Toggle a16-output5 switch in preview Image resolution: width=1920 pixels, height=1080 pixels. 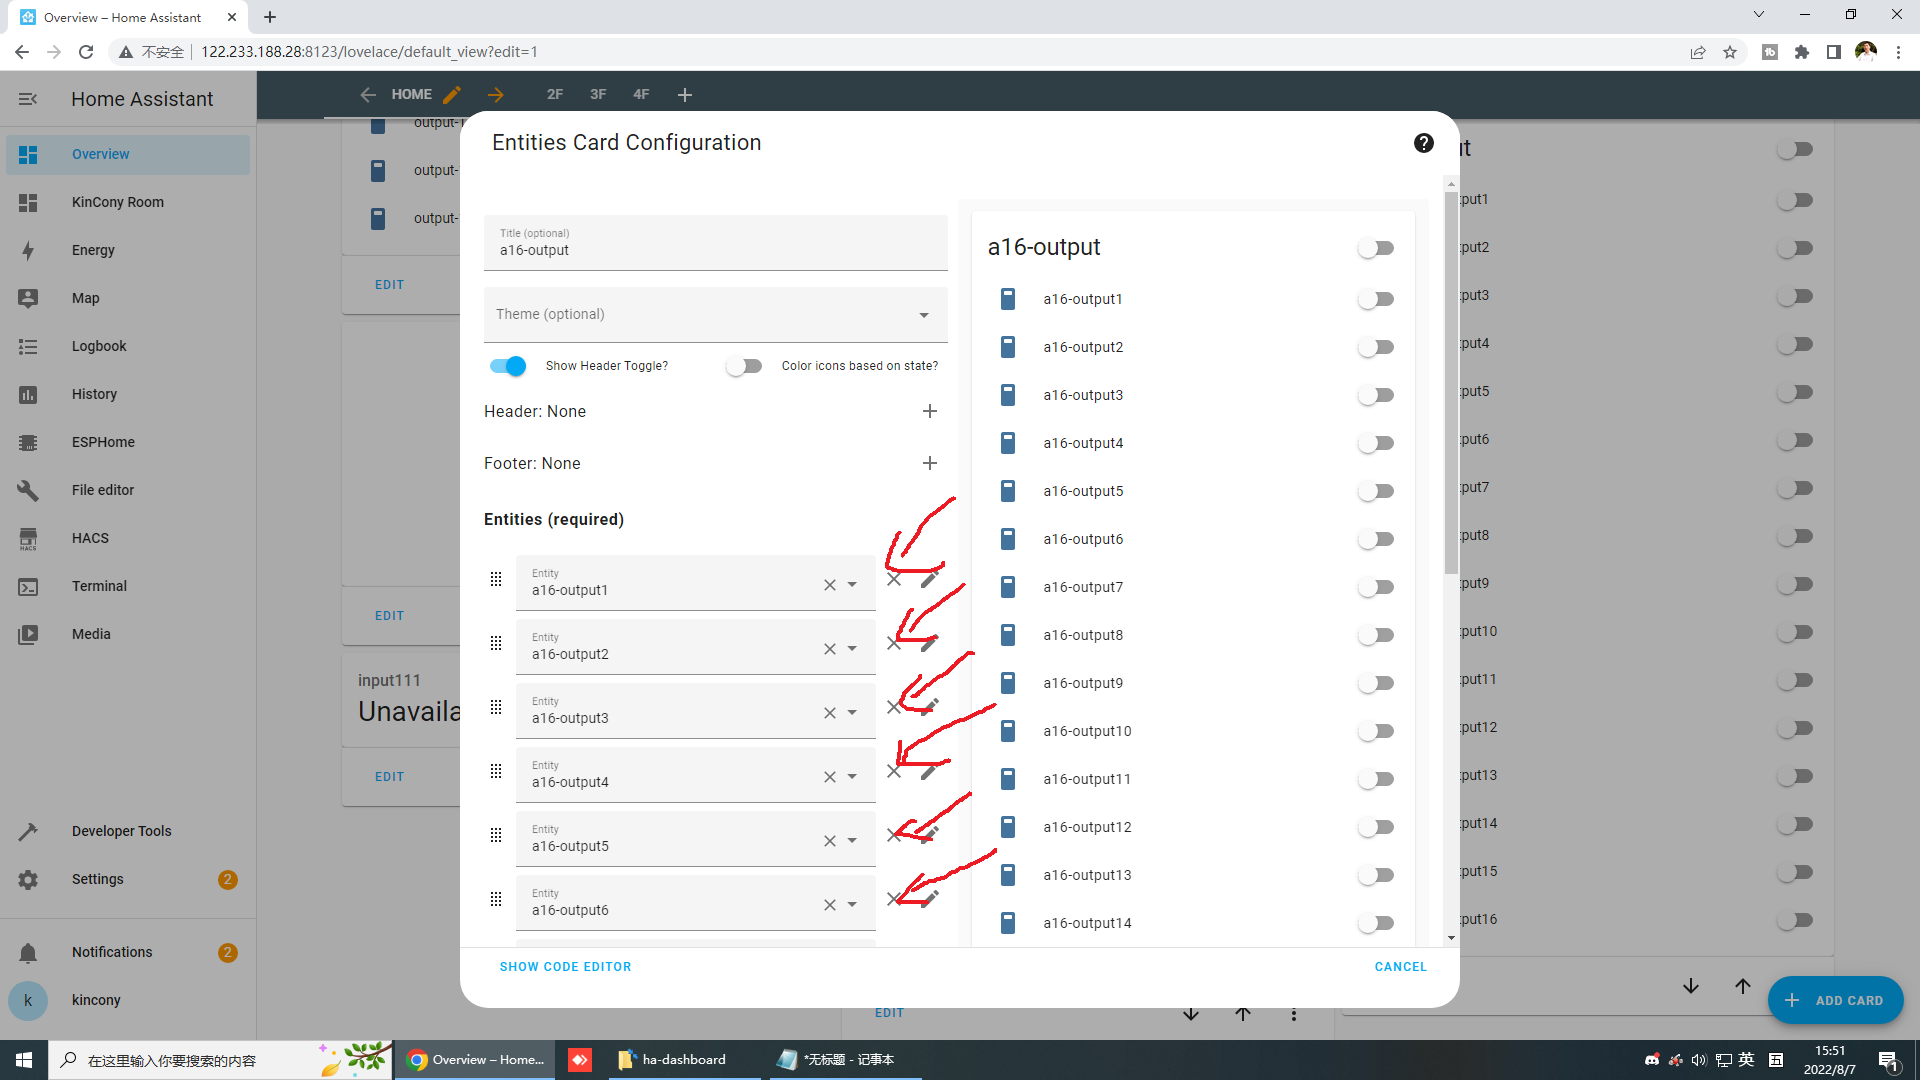point(1376,491)
